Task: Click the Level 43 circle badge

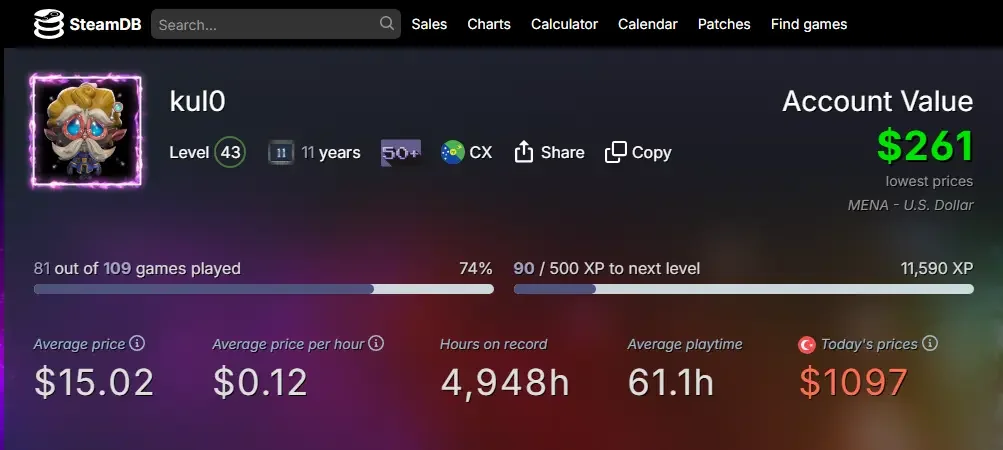Action: (x=230, y=152)
